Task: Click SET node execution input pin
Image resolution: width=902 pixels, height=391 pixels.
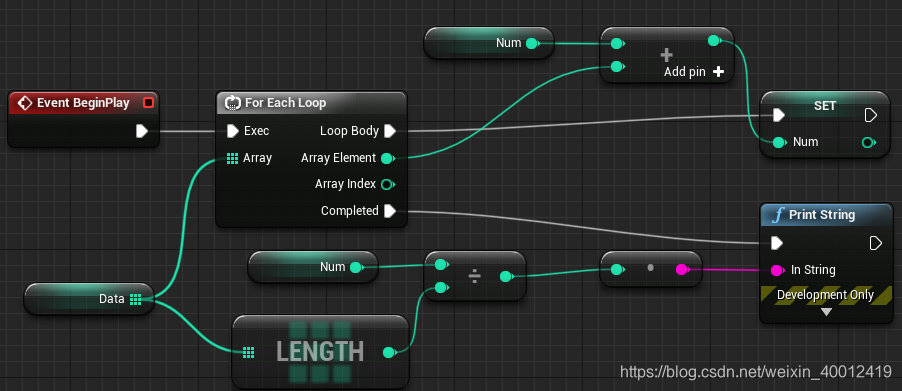Action: click(x=778, y=116)
